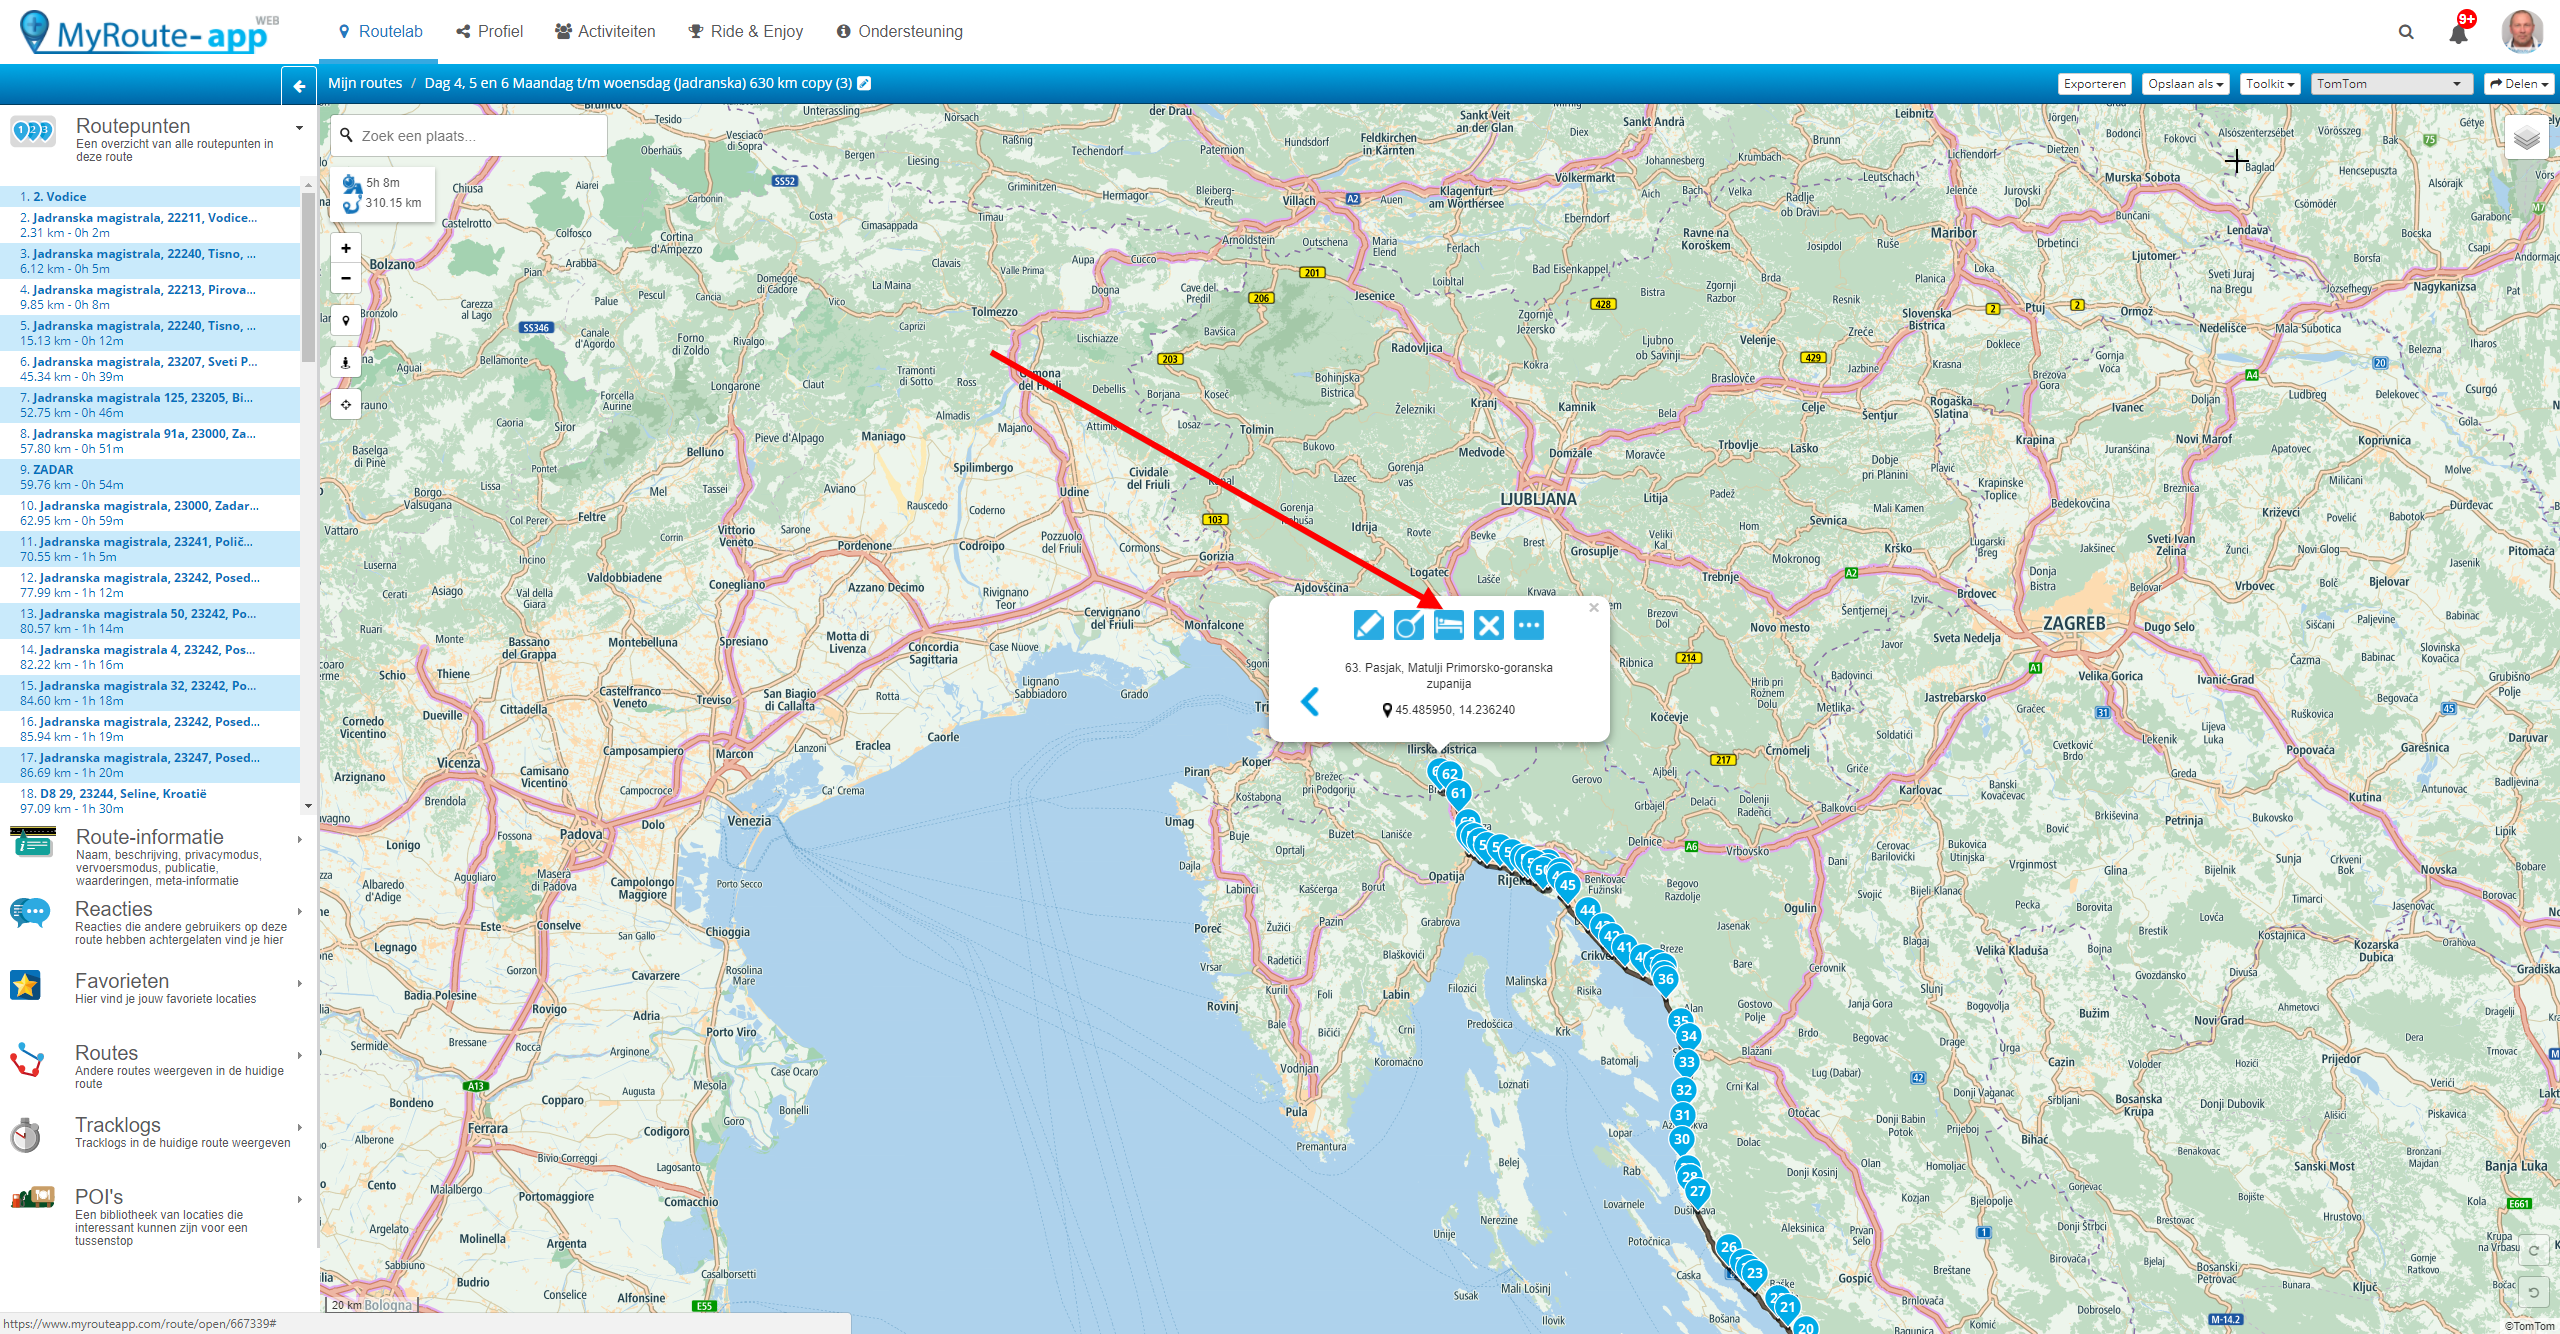Screen dimensions: 2560x1334
Task: Click the Zoek een plaats search field
Action: point(470,136)
